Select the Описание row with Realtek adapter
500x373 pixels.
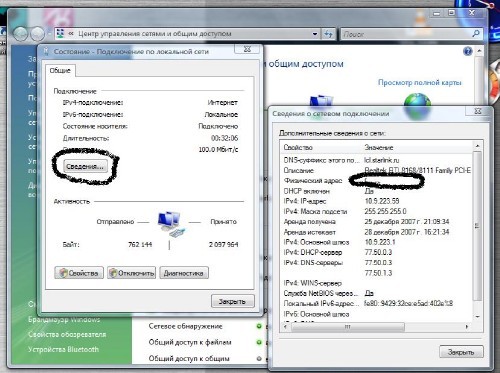377,170
